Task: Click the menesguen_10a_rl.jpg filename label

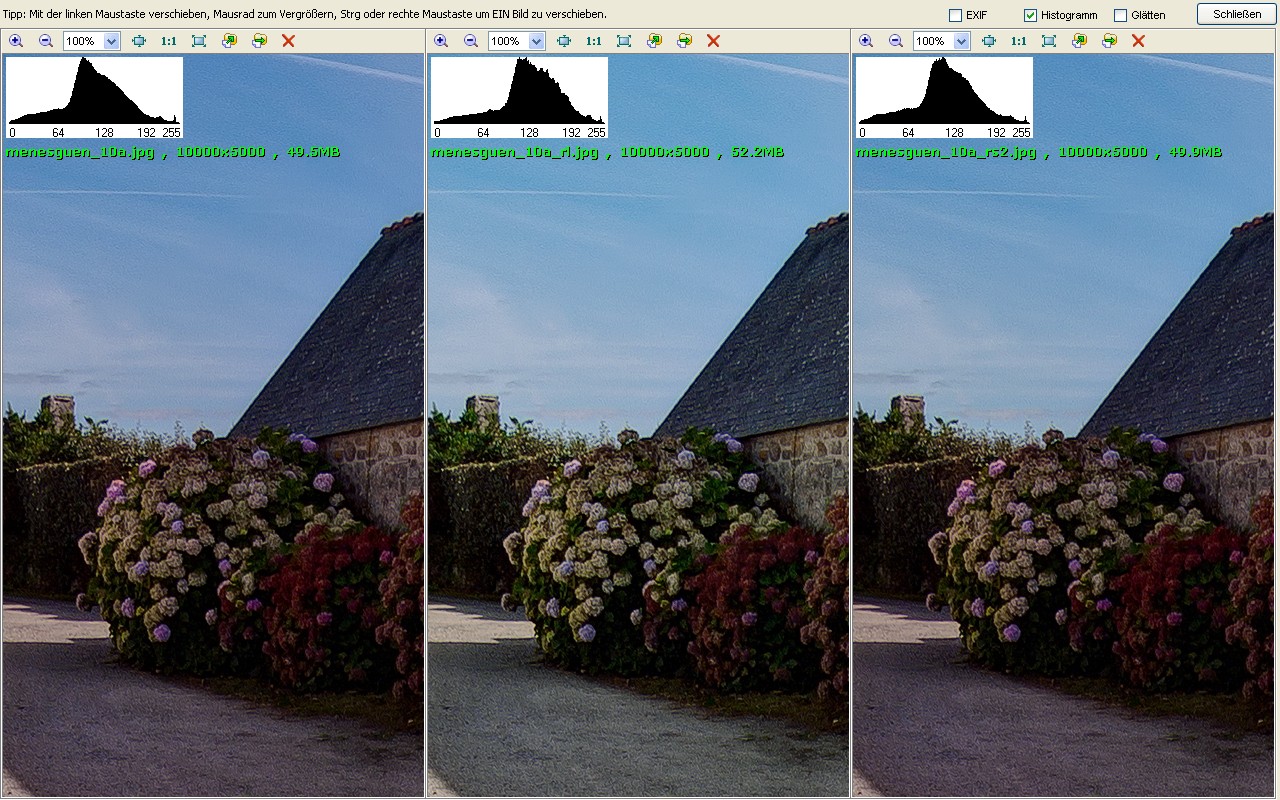Action: click(x=515, y=152)
